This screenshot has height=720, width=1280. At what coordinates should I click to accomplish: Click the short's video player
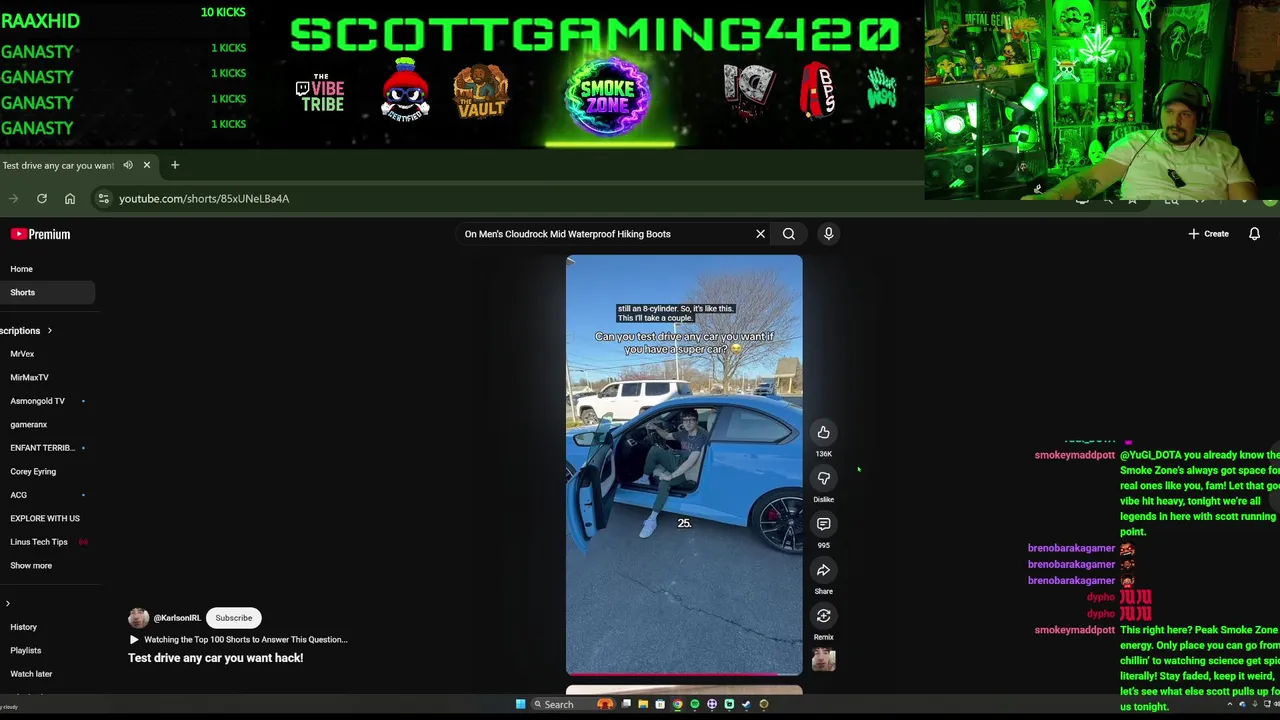(684, 465)
